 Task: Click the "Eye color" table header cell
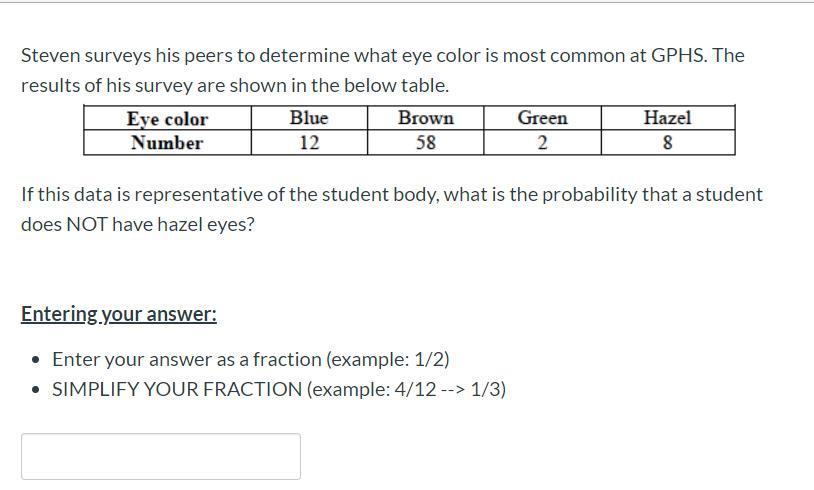(167, 119)
